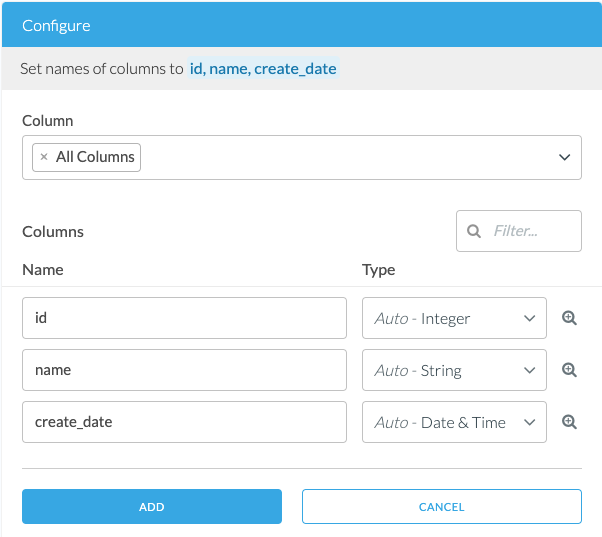The height and width of the screenshot is (537, 602).
Task: Click the id column name field
Action: tap(184, 318)
